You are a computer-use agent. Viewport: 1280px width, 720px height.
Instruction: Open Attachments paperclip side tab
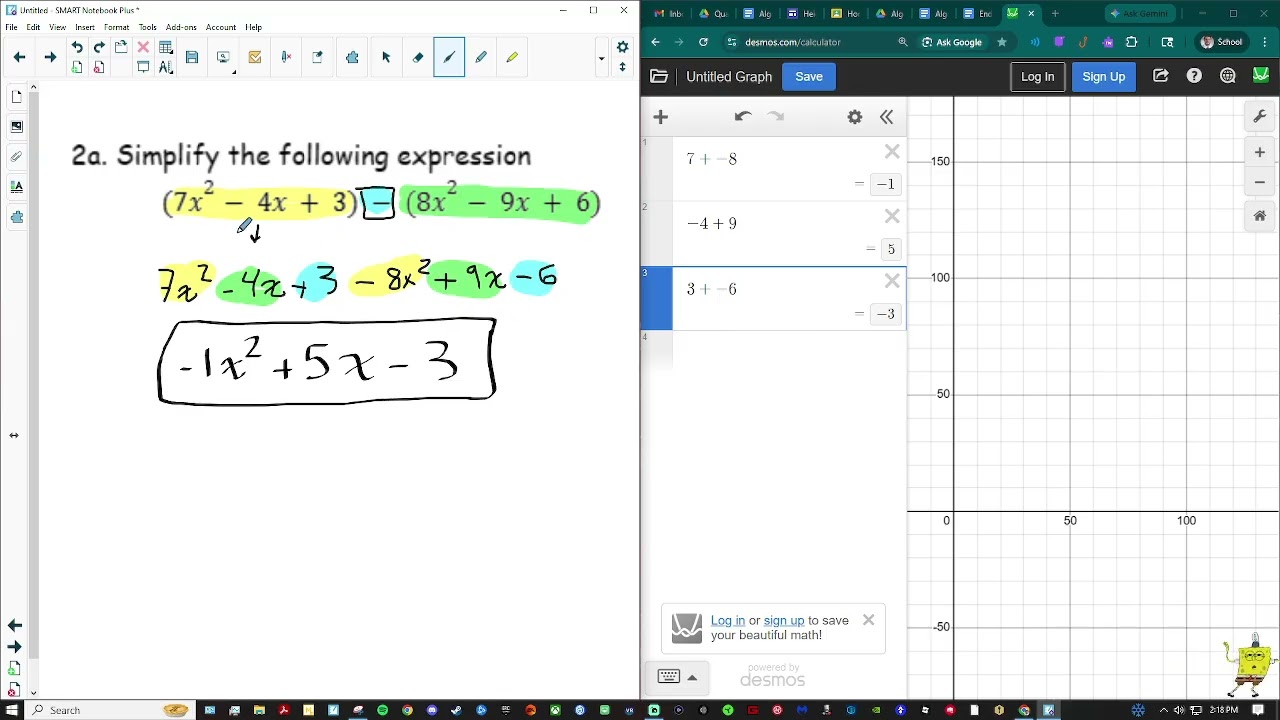click(16, 157)
